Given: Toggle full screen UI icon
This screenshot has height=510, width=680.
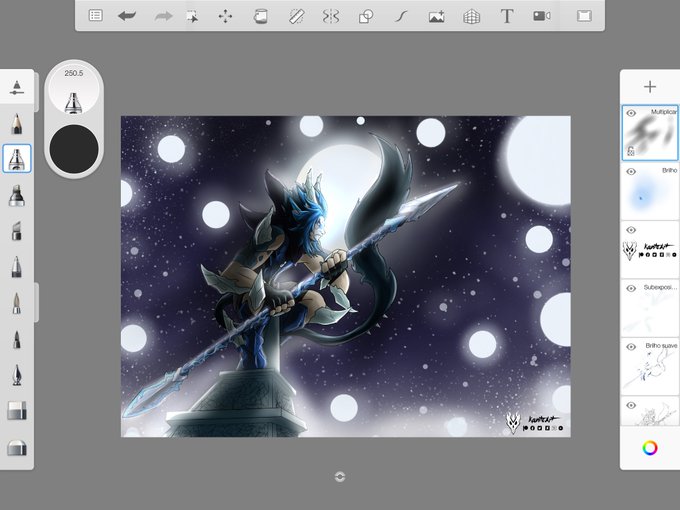Looking at the screenshot, I should (584, 16).
